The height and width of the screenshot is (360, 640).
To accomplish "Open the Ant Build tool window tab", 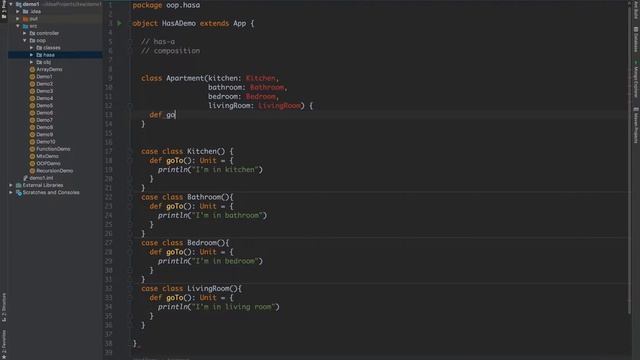I will click(x=636, y=9).
